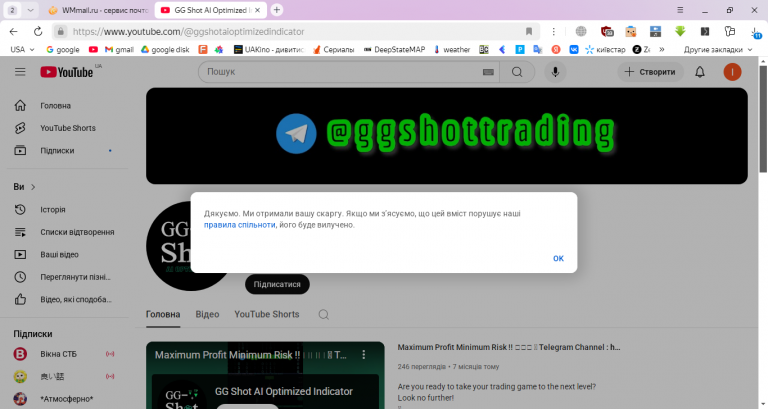Open the google bookmark

coord(62,49)
